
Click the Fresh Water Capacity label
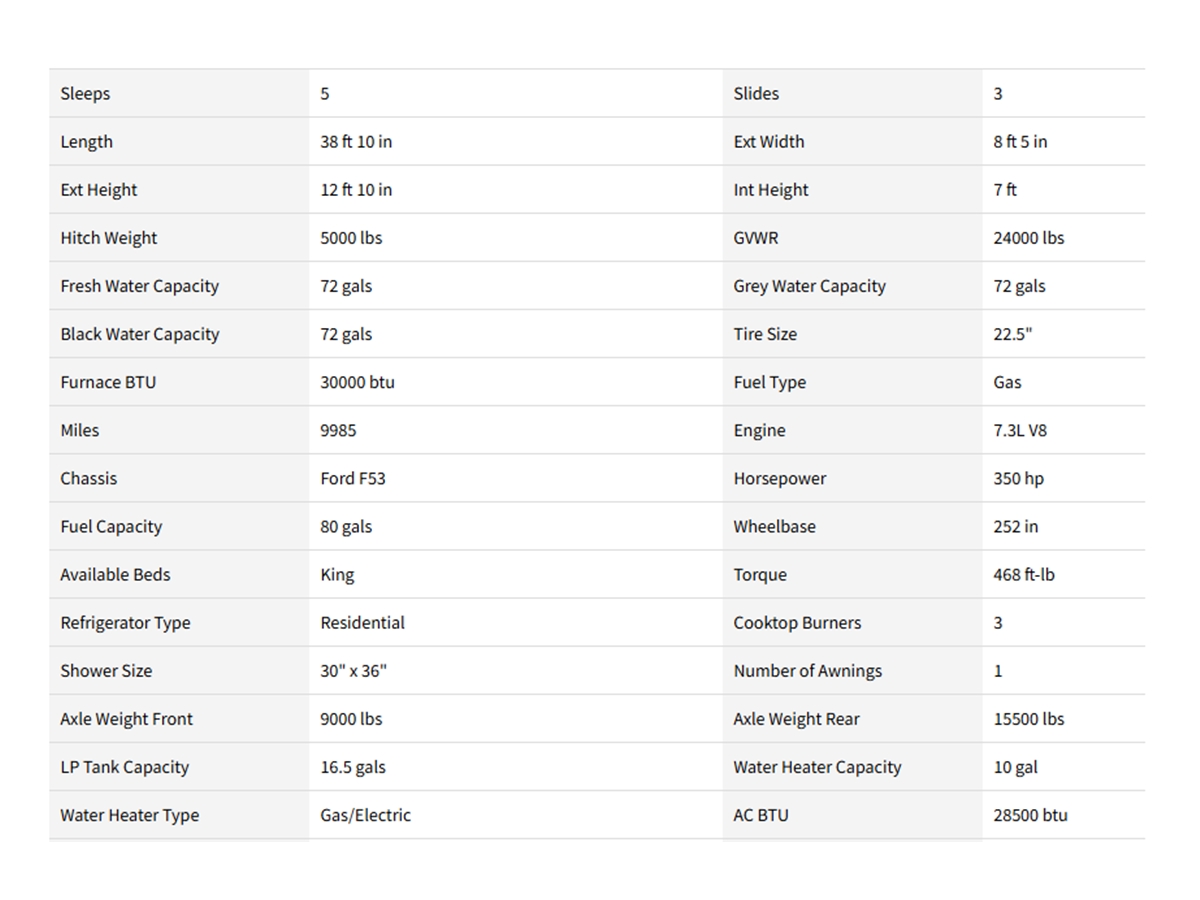click(x=139, y=286)
